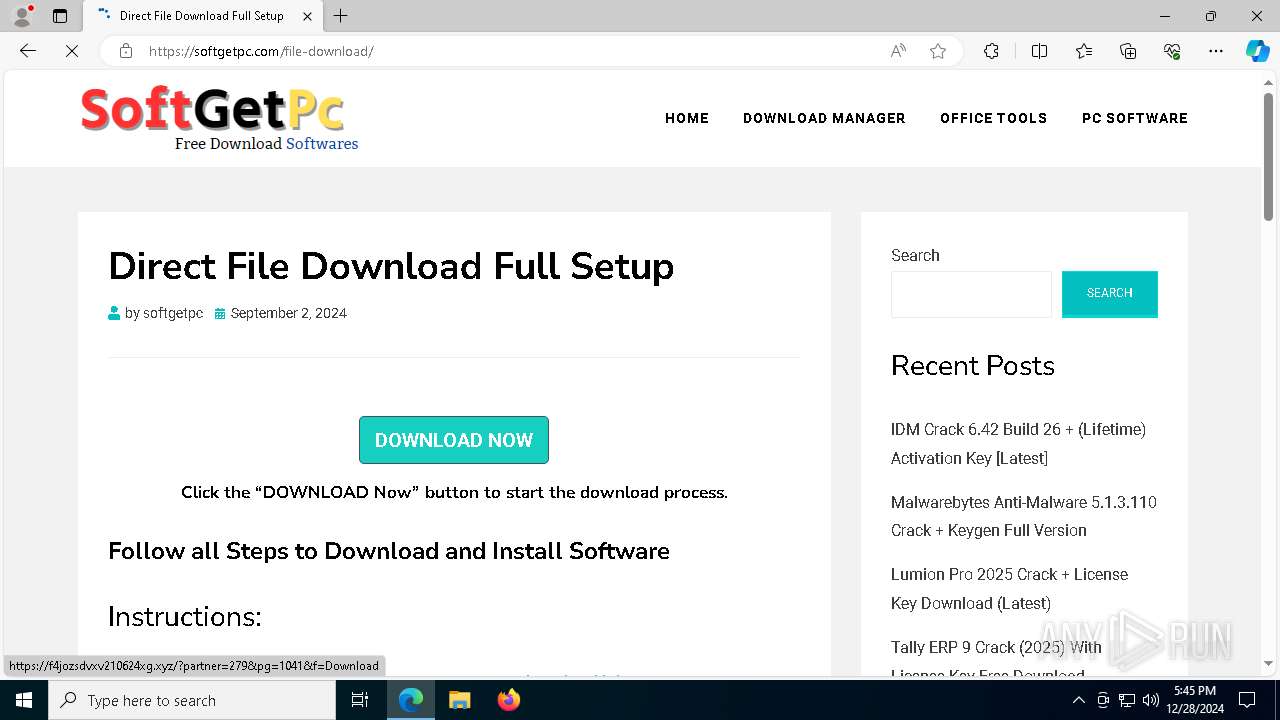Open a new browser tab
1280x720 pixels.
click(x=341, y=16)
